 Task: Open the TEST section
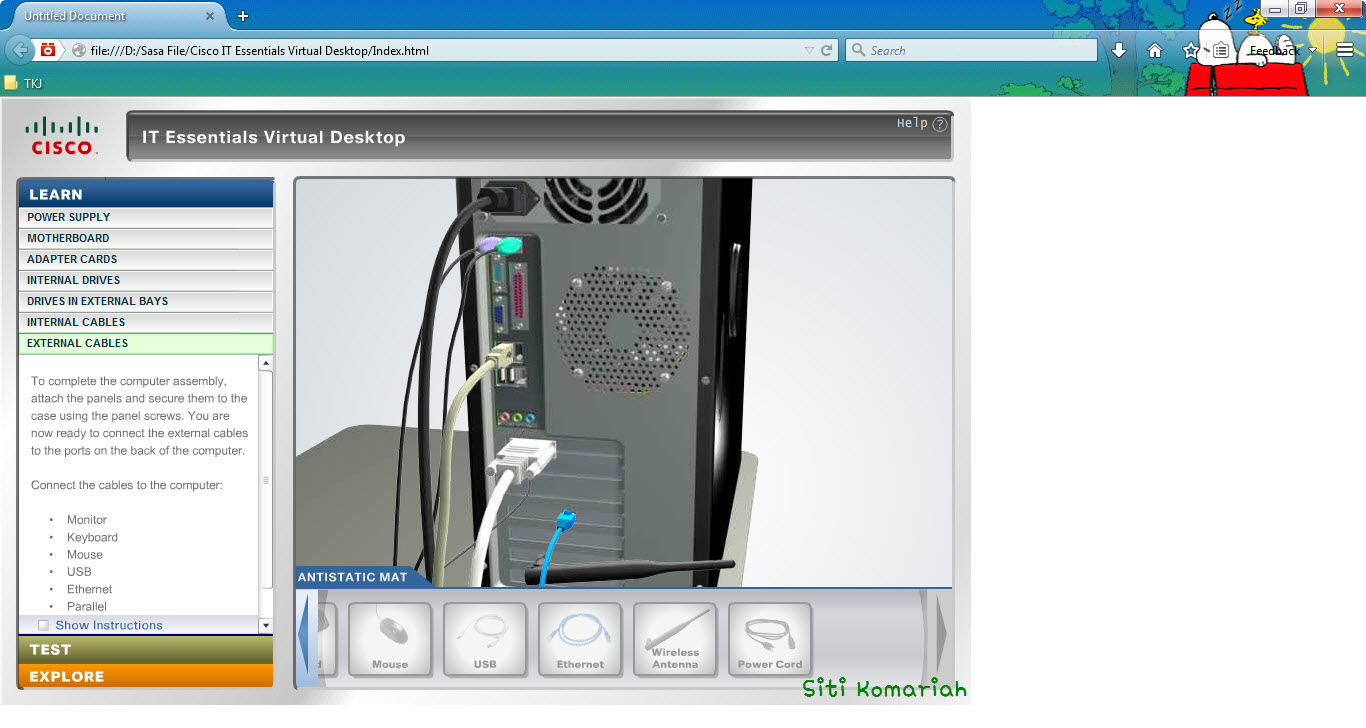[145, 649]
